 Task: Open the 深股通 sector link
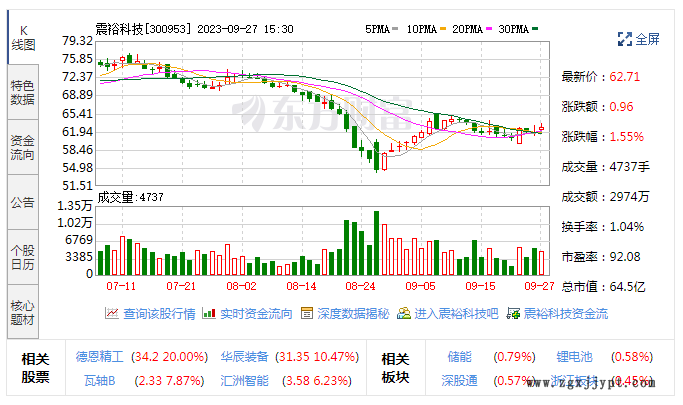point(460,381)
